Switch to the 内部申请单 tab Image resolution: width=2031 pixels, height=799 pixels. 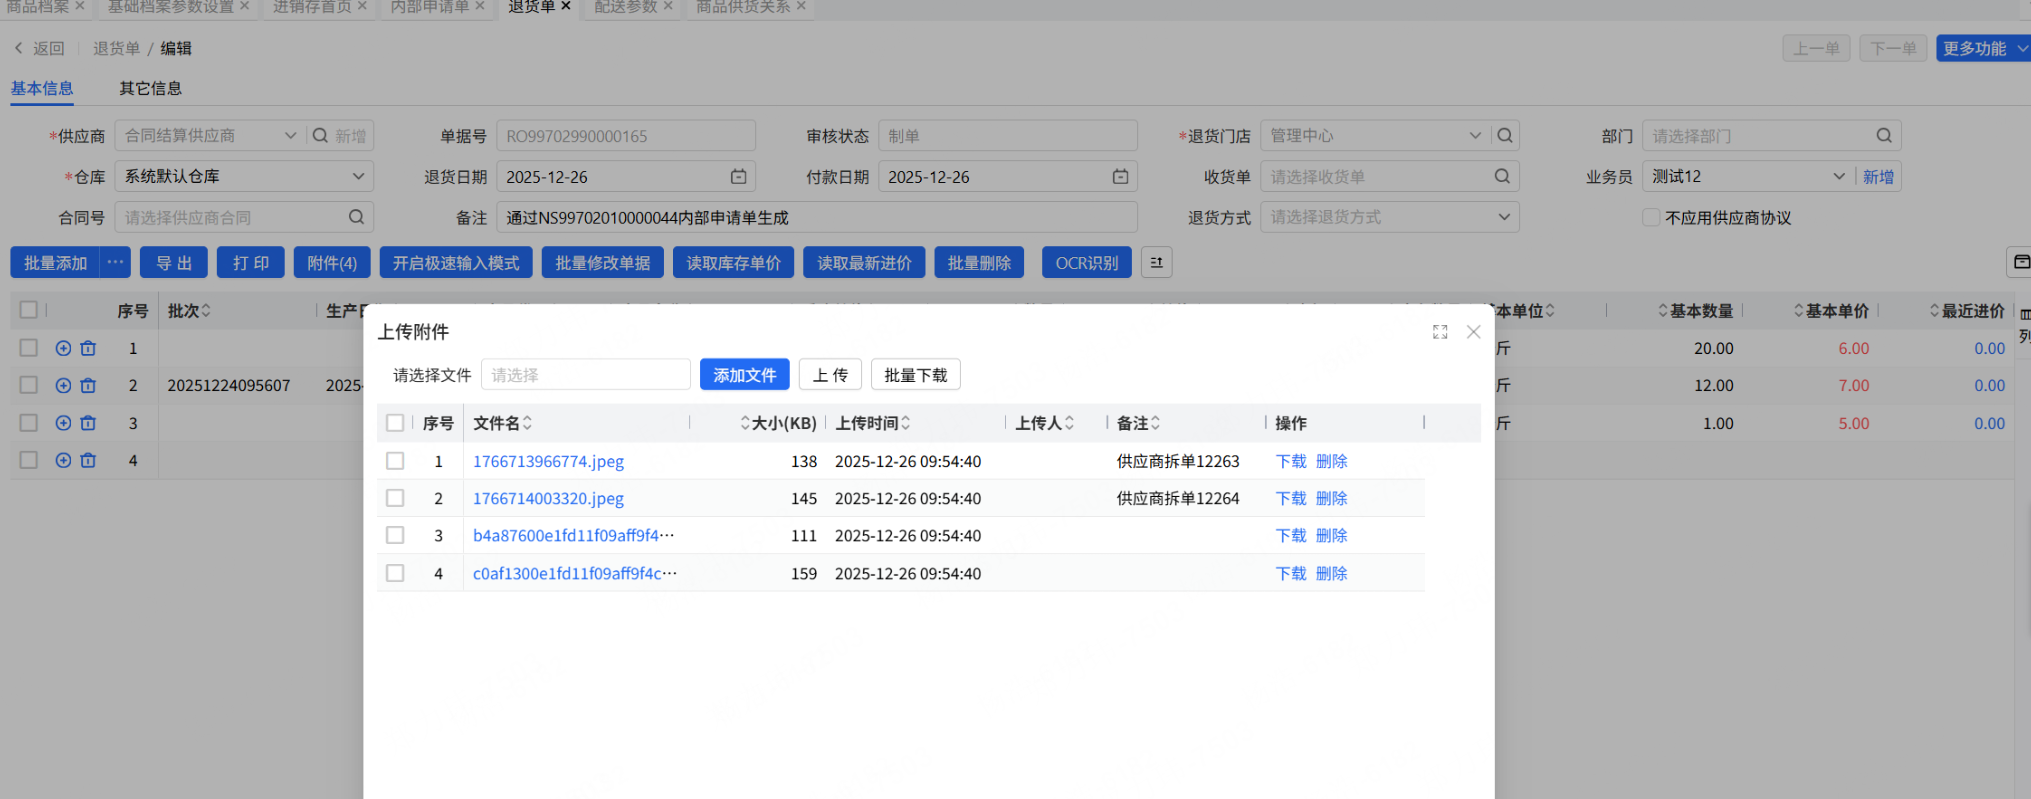click(429, 7)
